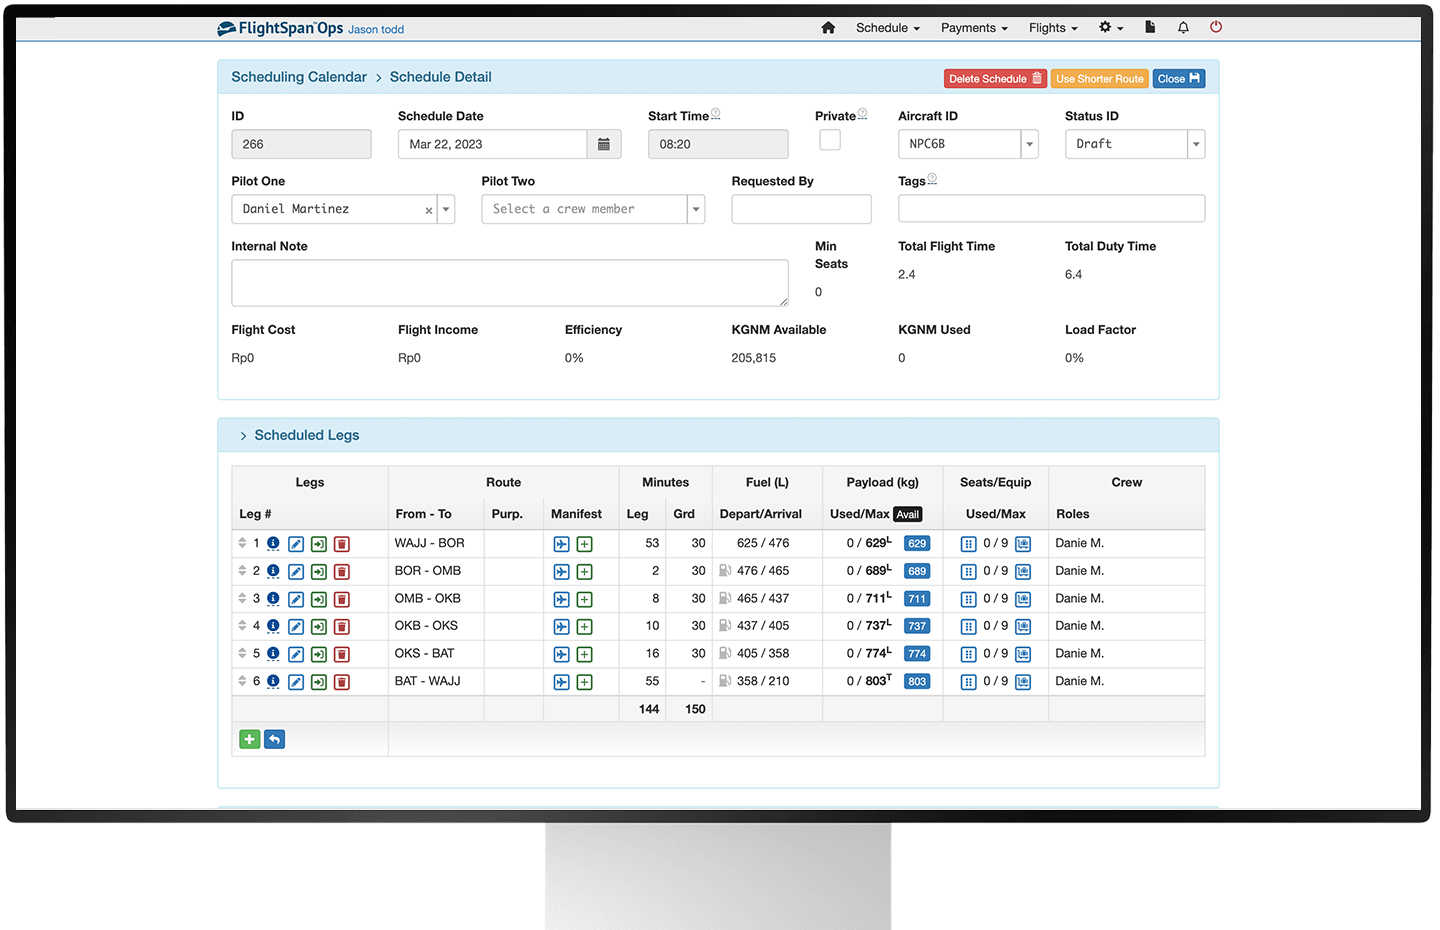Toggle the Private checkbox

point(830,140)
